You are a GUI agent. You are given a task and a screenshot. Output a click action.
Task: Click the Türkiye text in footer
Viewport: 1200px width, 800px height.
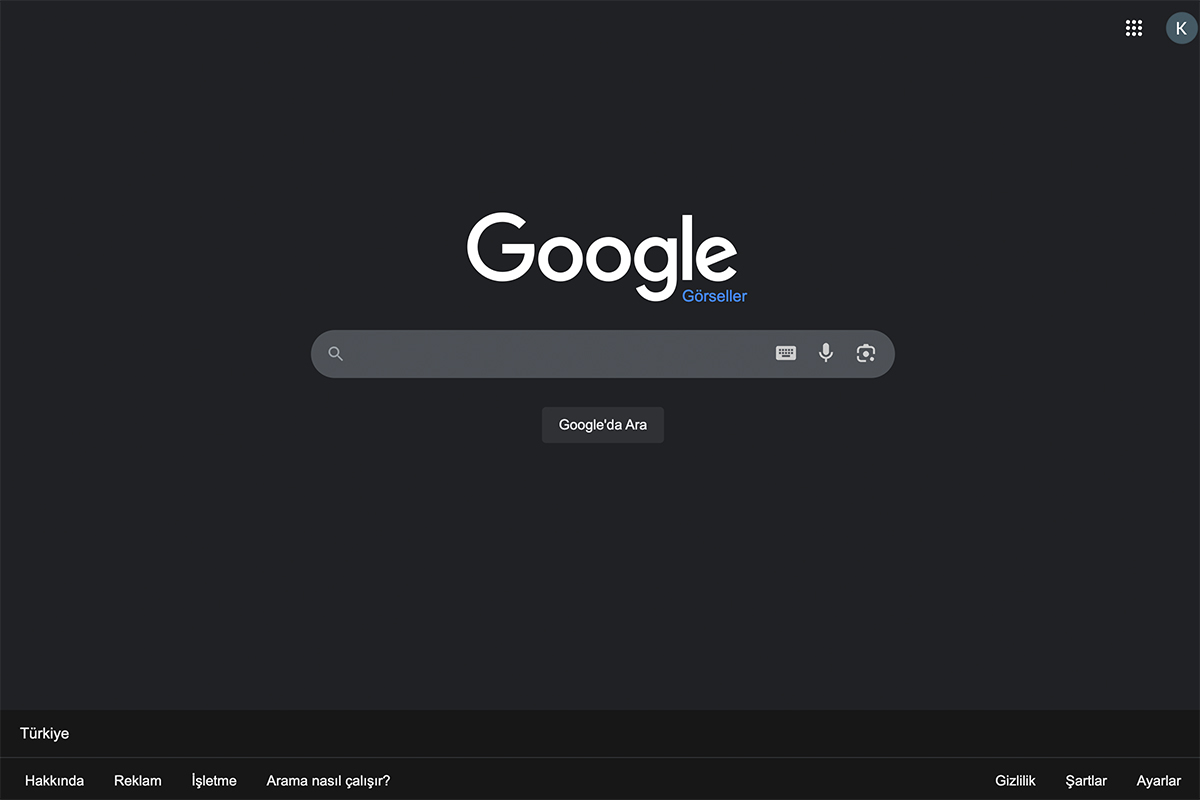click(x=45, y=734)
